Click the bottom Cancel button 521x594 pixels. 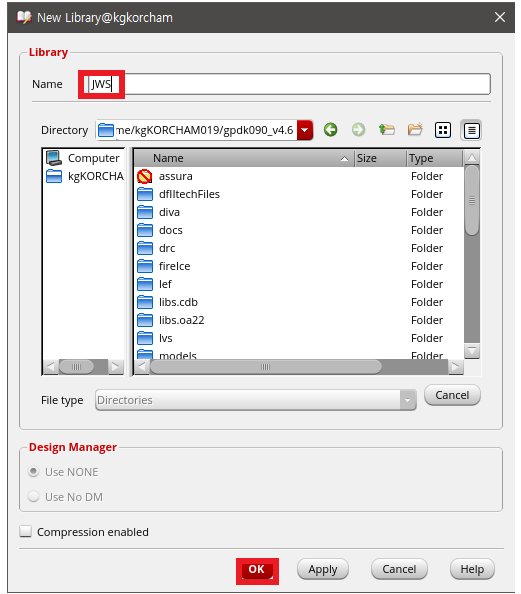click(399, 569)
